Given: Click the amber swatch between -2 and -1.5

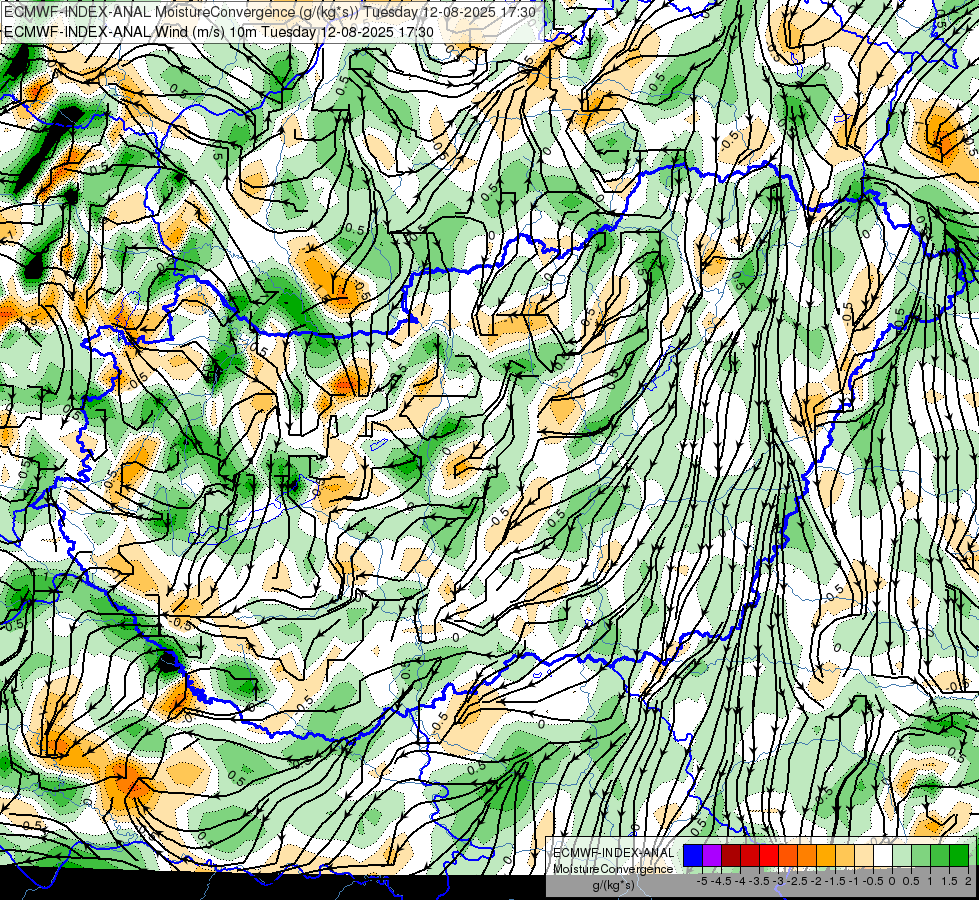Looking at the screenshot, I should [826, 856].
